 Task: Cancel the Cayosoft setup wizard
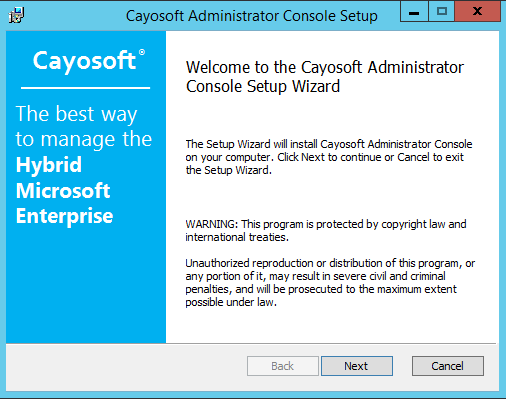click(x=448, y=366)
